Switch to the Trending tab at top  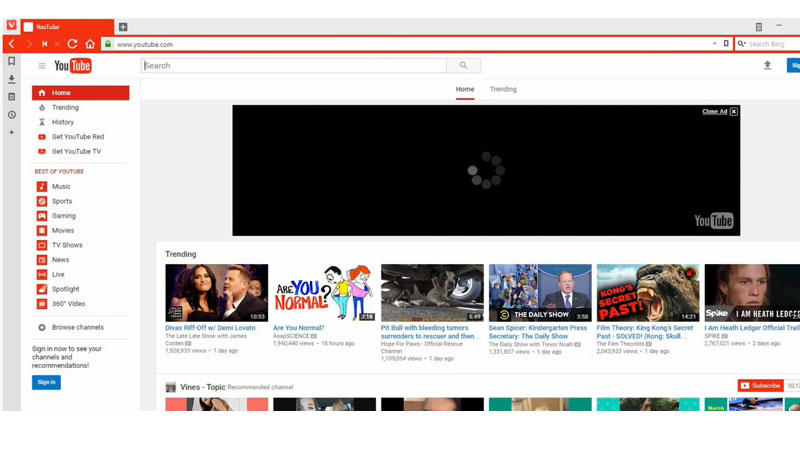[503, 89]
